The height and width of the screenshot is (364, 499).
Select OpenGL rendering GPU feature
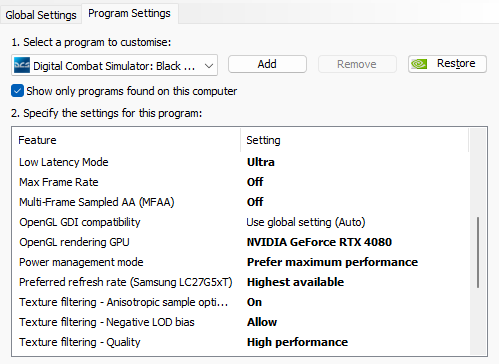click(x=74, y=242)
